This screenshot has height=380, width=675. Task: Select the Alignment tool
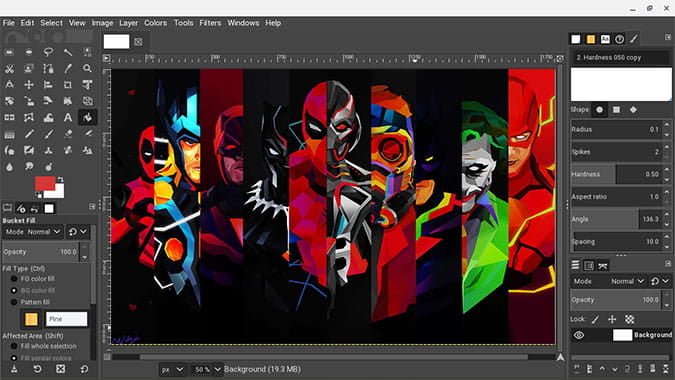48,85
